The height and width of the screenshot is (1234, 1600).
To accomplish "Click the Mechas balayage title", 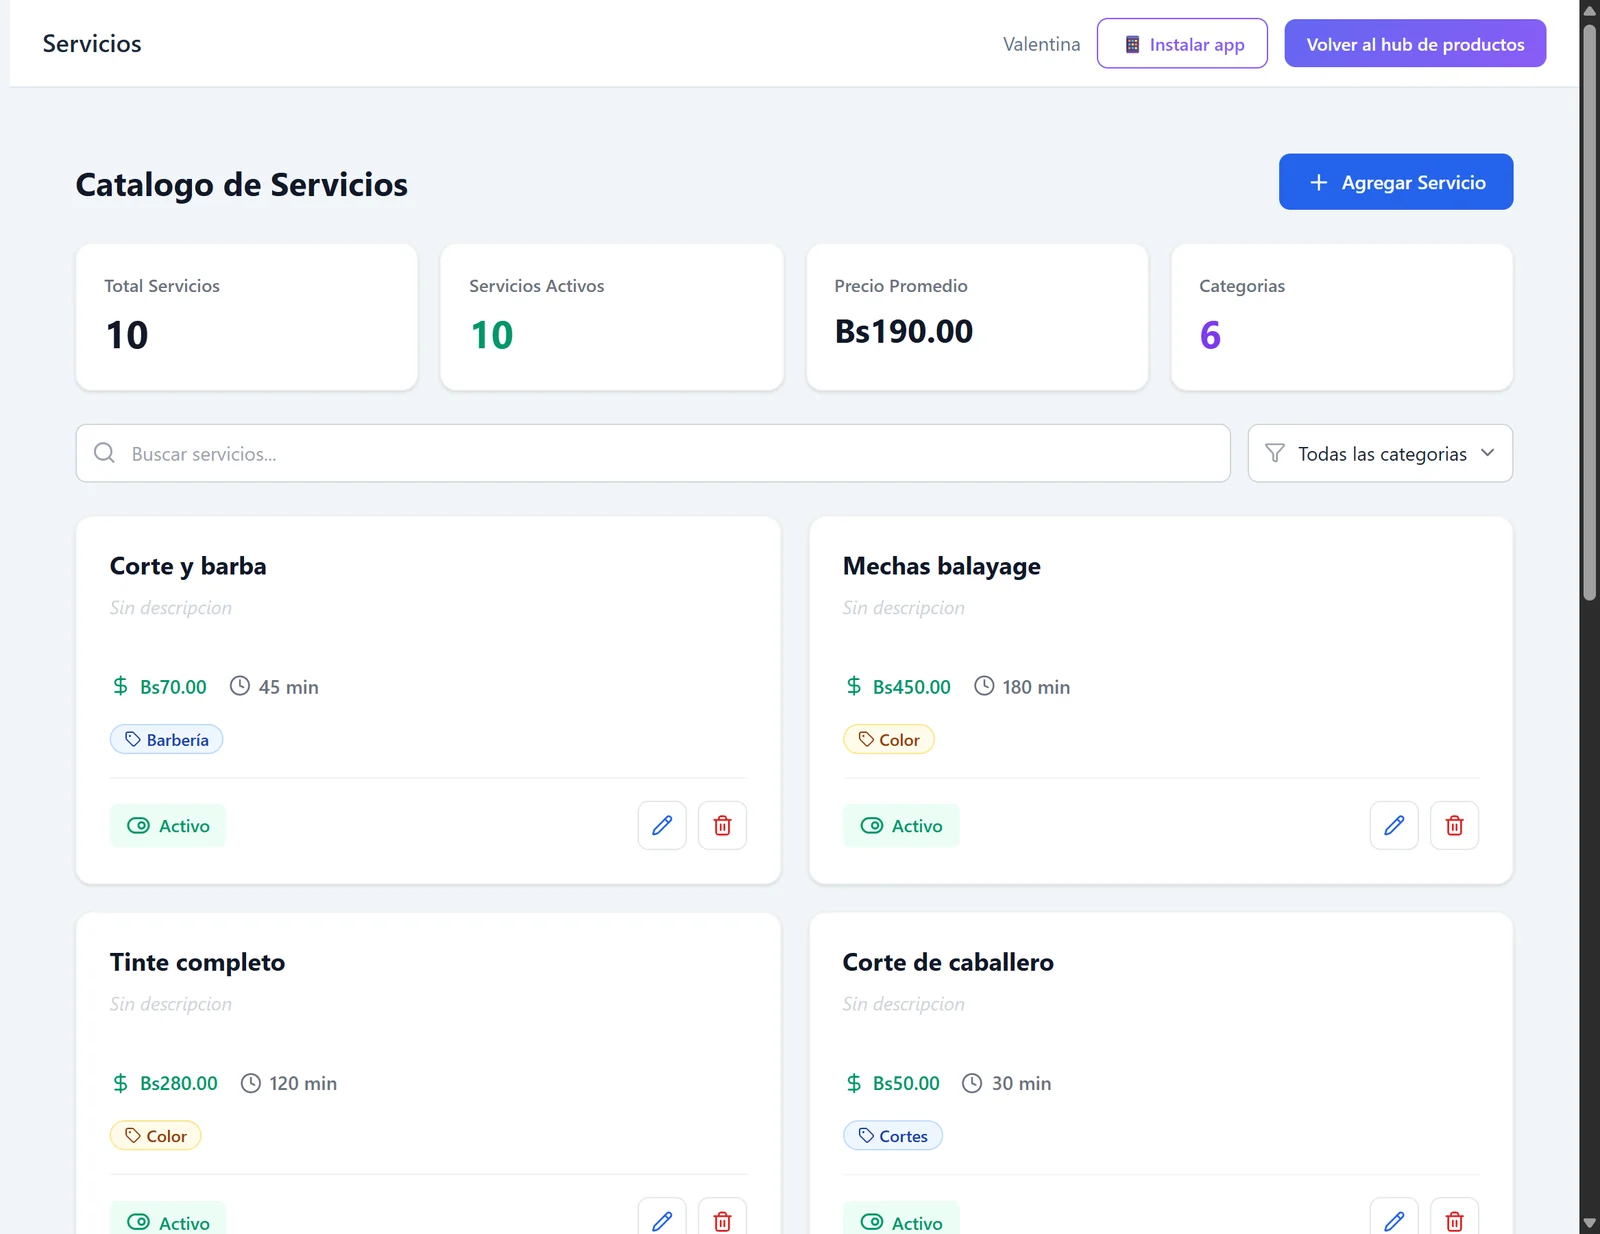I will tap(941, 566).
